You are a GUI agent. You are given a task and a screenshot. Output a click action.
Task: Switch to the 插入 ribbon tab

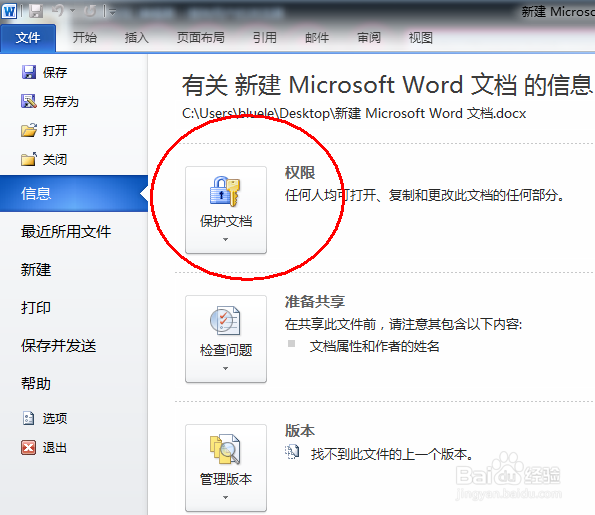click(137, 38)
